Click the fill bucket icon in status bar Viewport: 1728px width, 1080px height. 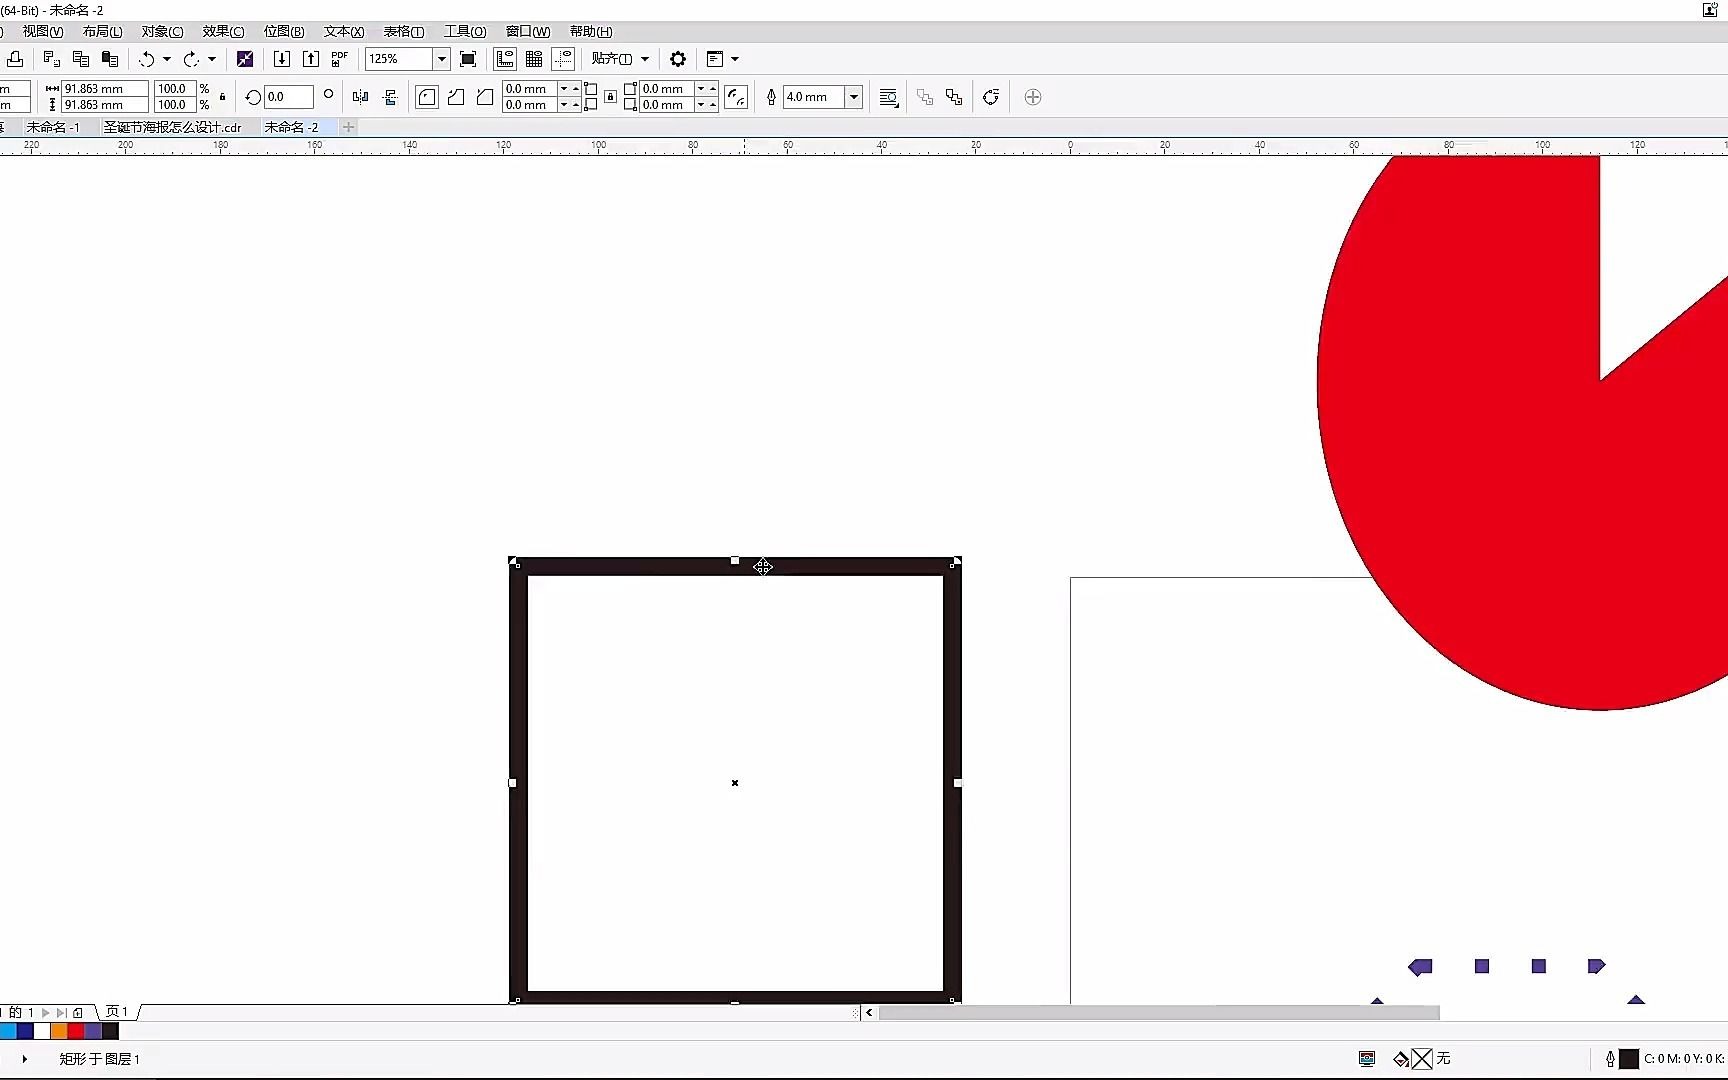click(x=1401, y=1059)
